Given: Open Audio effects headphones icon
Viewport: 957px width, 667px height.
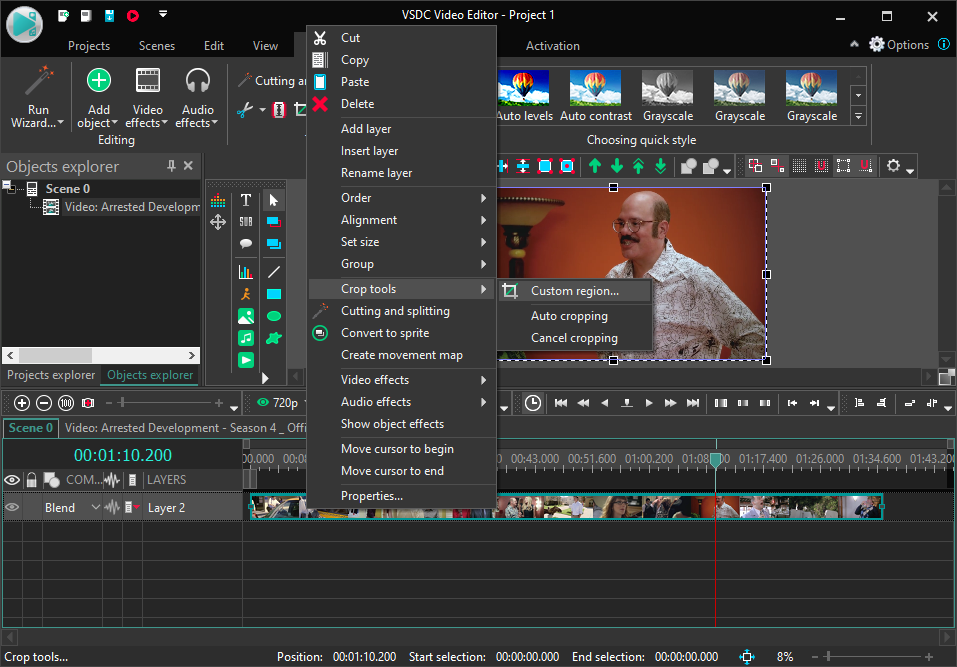Looking at the screenshot, I should point(198,81).
